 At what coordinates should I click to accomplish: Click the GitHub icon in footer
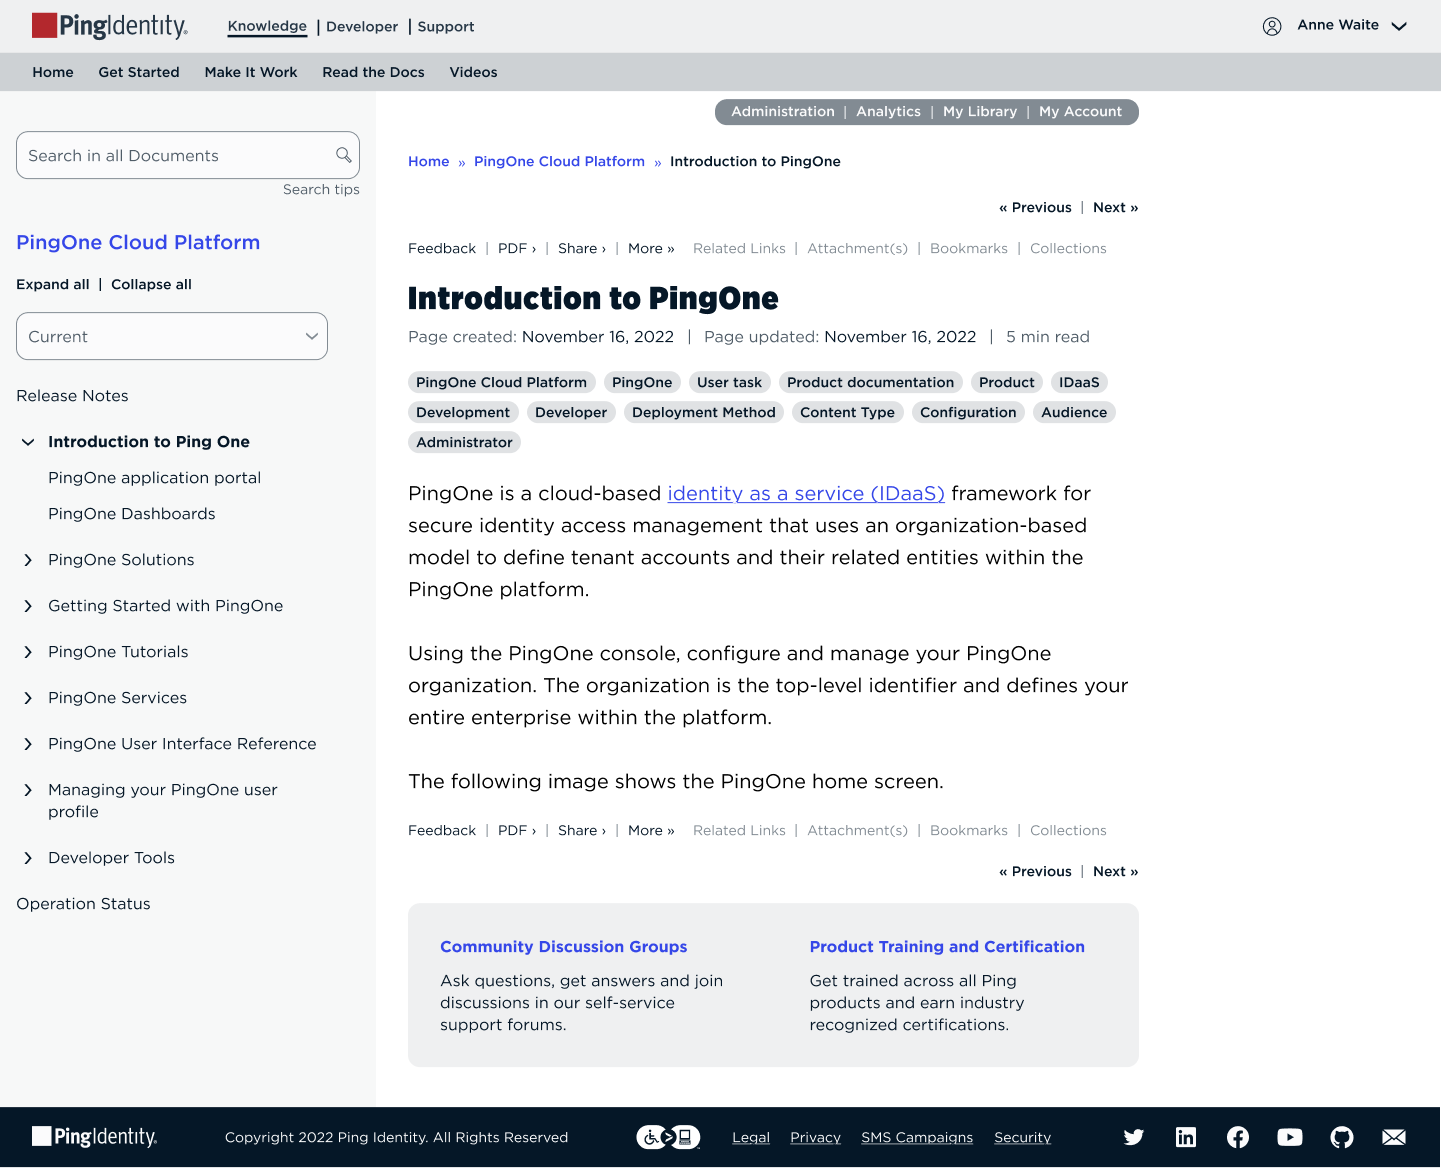[1342, 1137]
